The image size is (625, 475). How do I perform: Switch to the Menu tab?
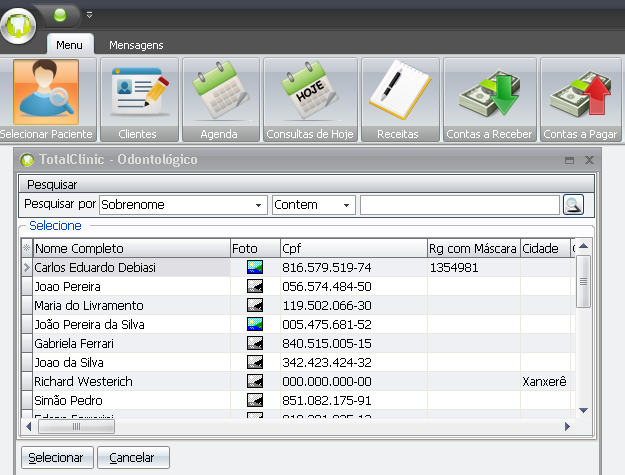[x=70, y=45]
